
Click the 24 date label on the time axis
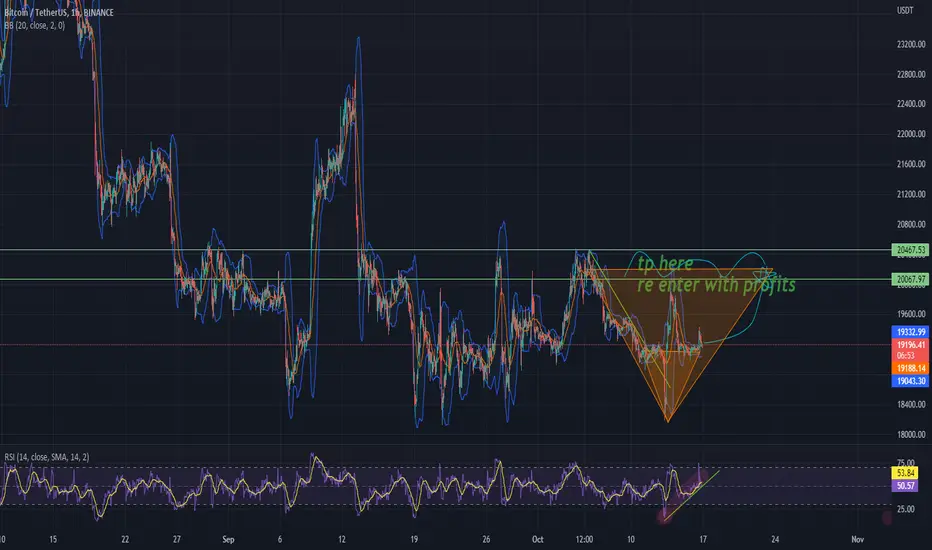click(775, 539)
